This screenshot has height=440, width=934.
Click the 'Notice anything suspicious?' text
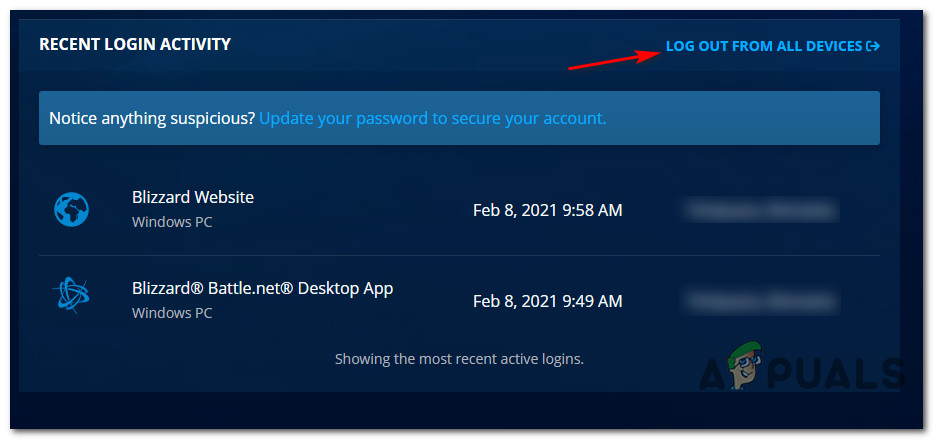(151, 118)
